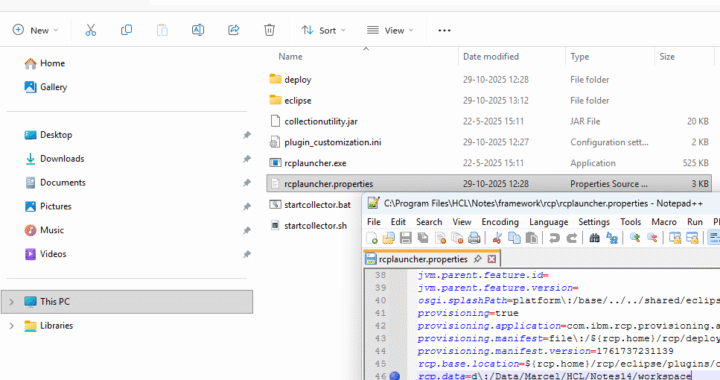Unpin Downloads from quick access
Viewport: 720px width, 380px height.
247,159
